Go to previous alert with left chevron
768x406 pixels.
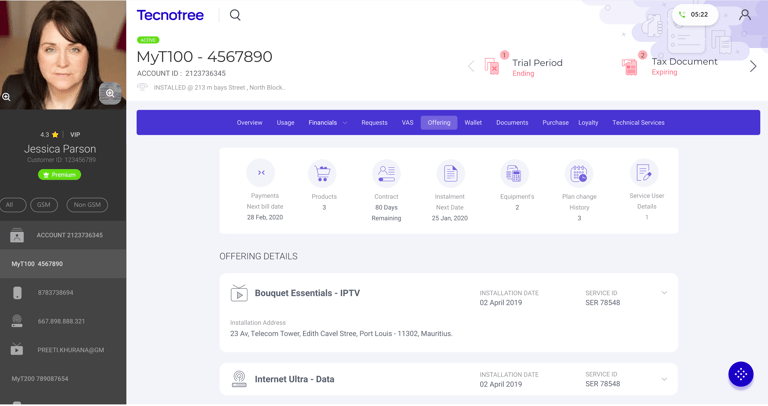click(471, 66)
